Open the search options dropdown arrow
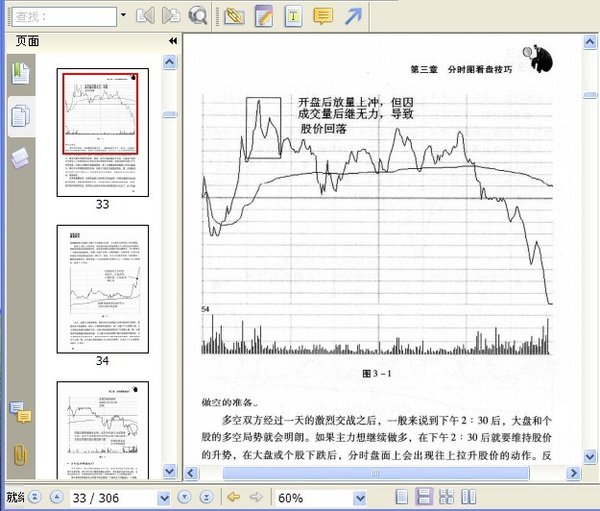The height and width of the screenshot is (511, 600). [x=123, y=15]
